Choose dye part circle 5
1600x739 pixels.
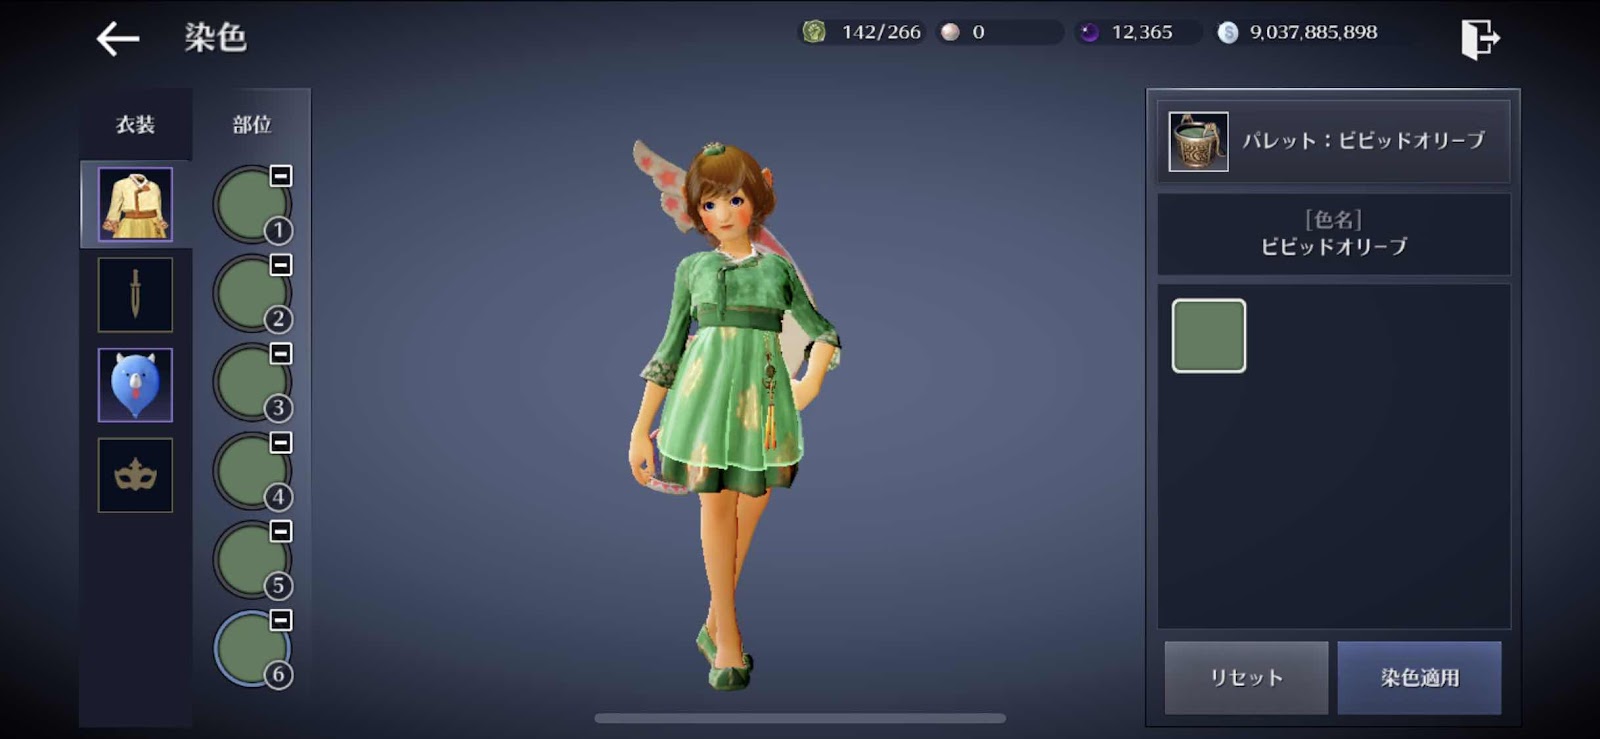(250, 560)
